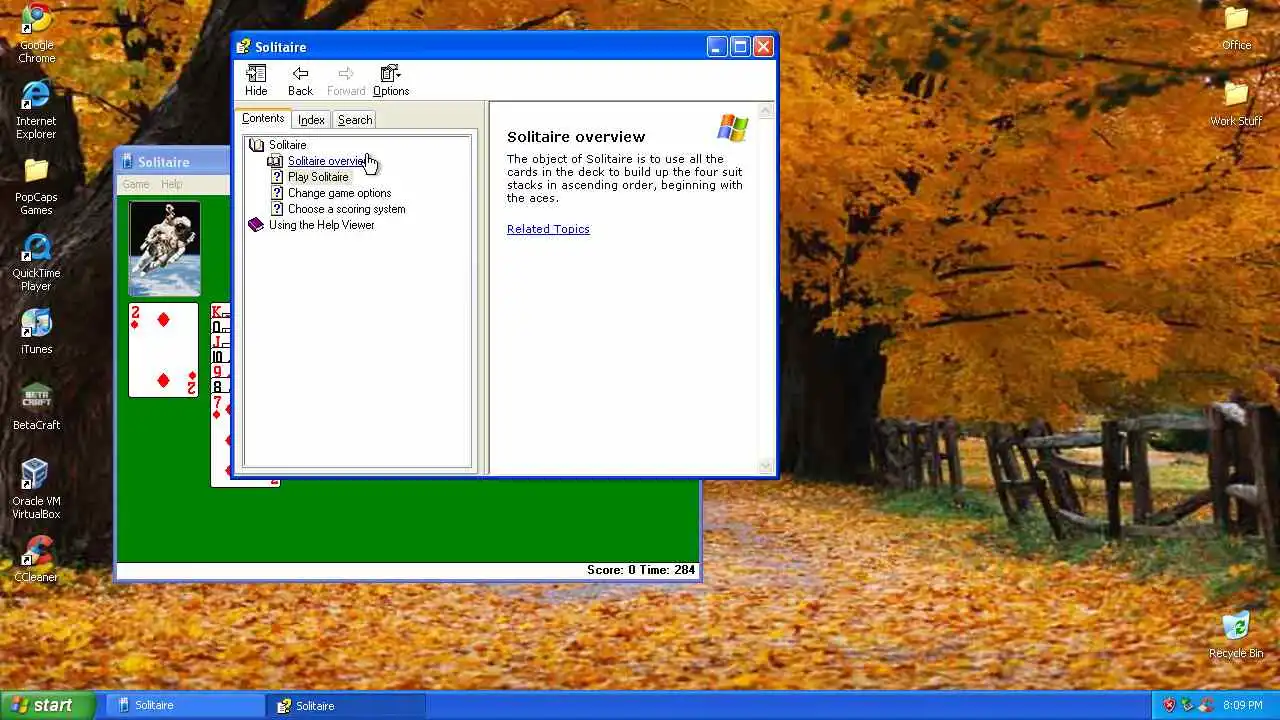Image resolution: width=1280 pixels, height=720 pixels.
Task: Click the Solitaire help window title icon
Action: tap(243, 47)
